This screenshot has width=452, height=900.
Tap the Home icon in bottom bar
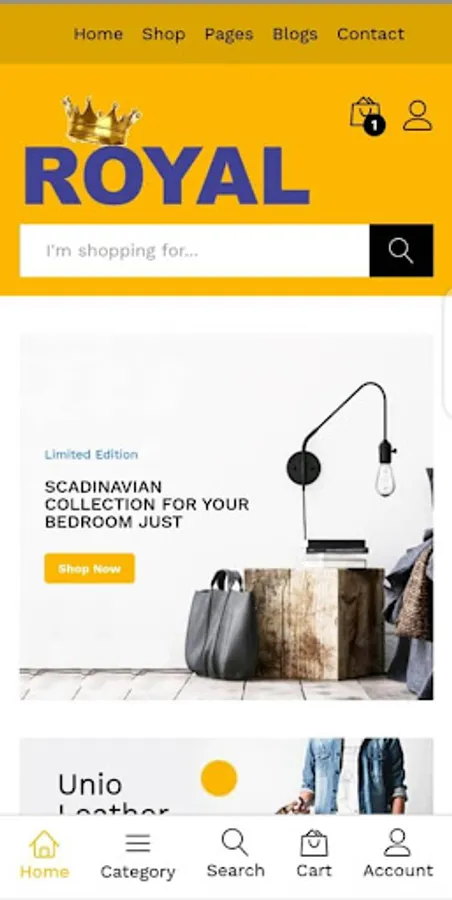pyautogui.click(x=44, y=844)
